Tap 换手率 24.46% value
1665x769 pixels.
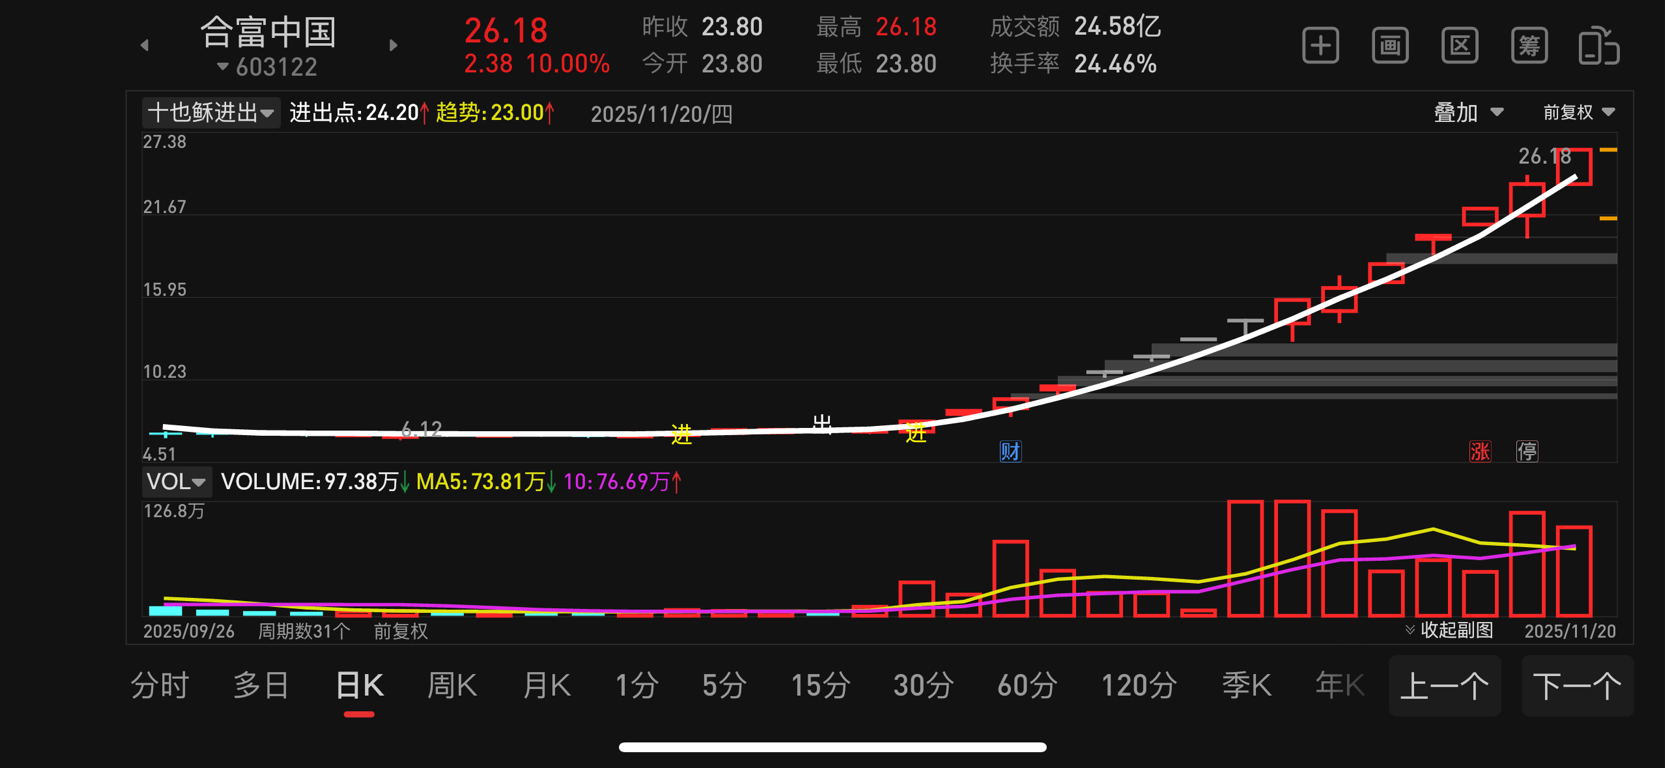pyautogui.click(x=1115, y=64)
